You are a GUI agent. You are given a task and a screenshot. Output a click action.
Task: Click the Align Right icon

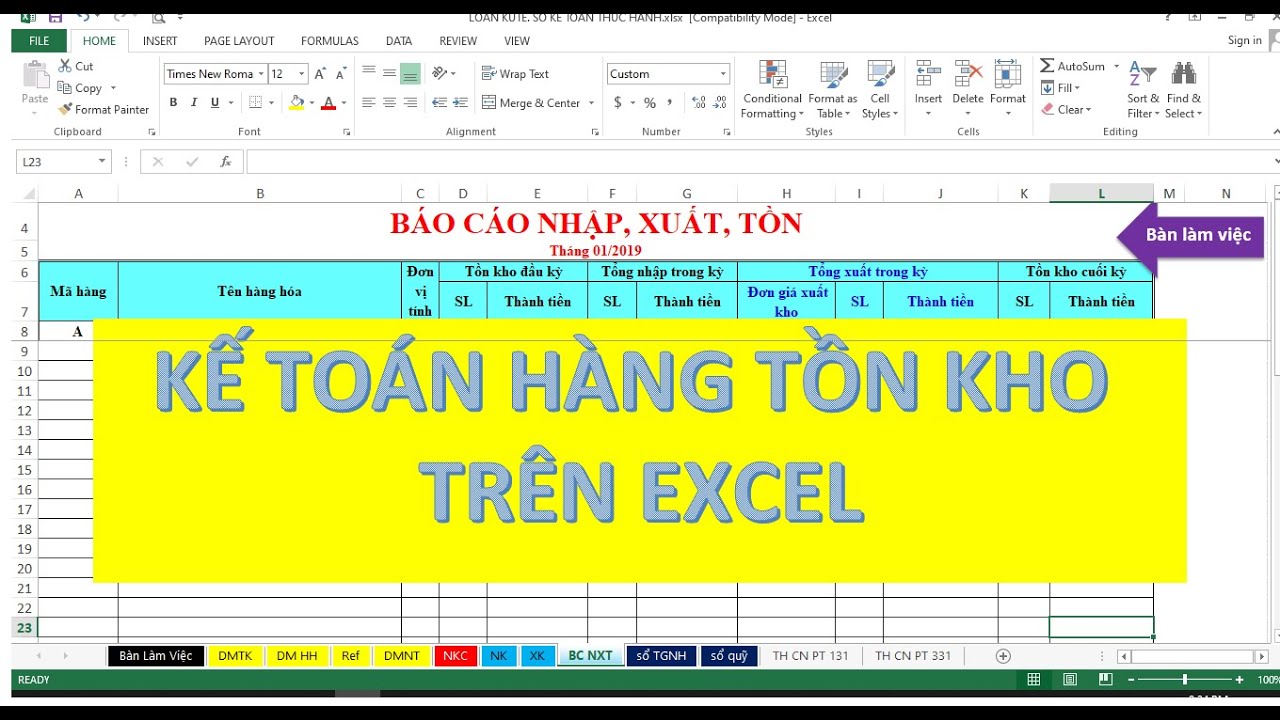coord(410,103)
